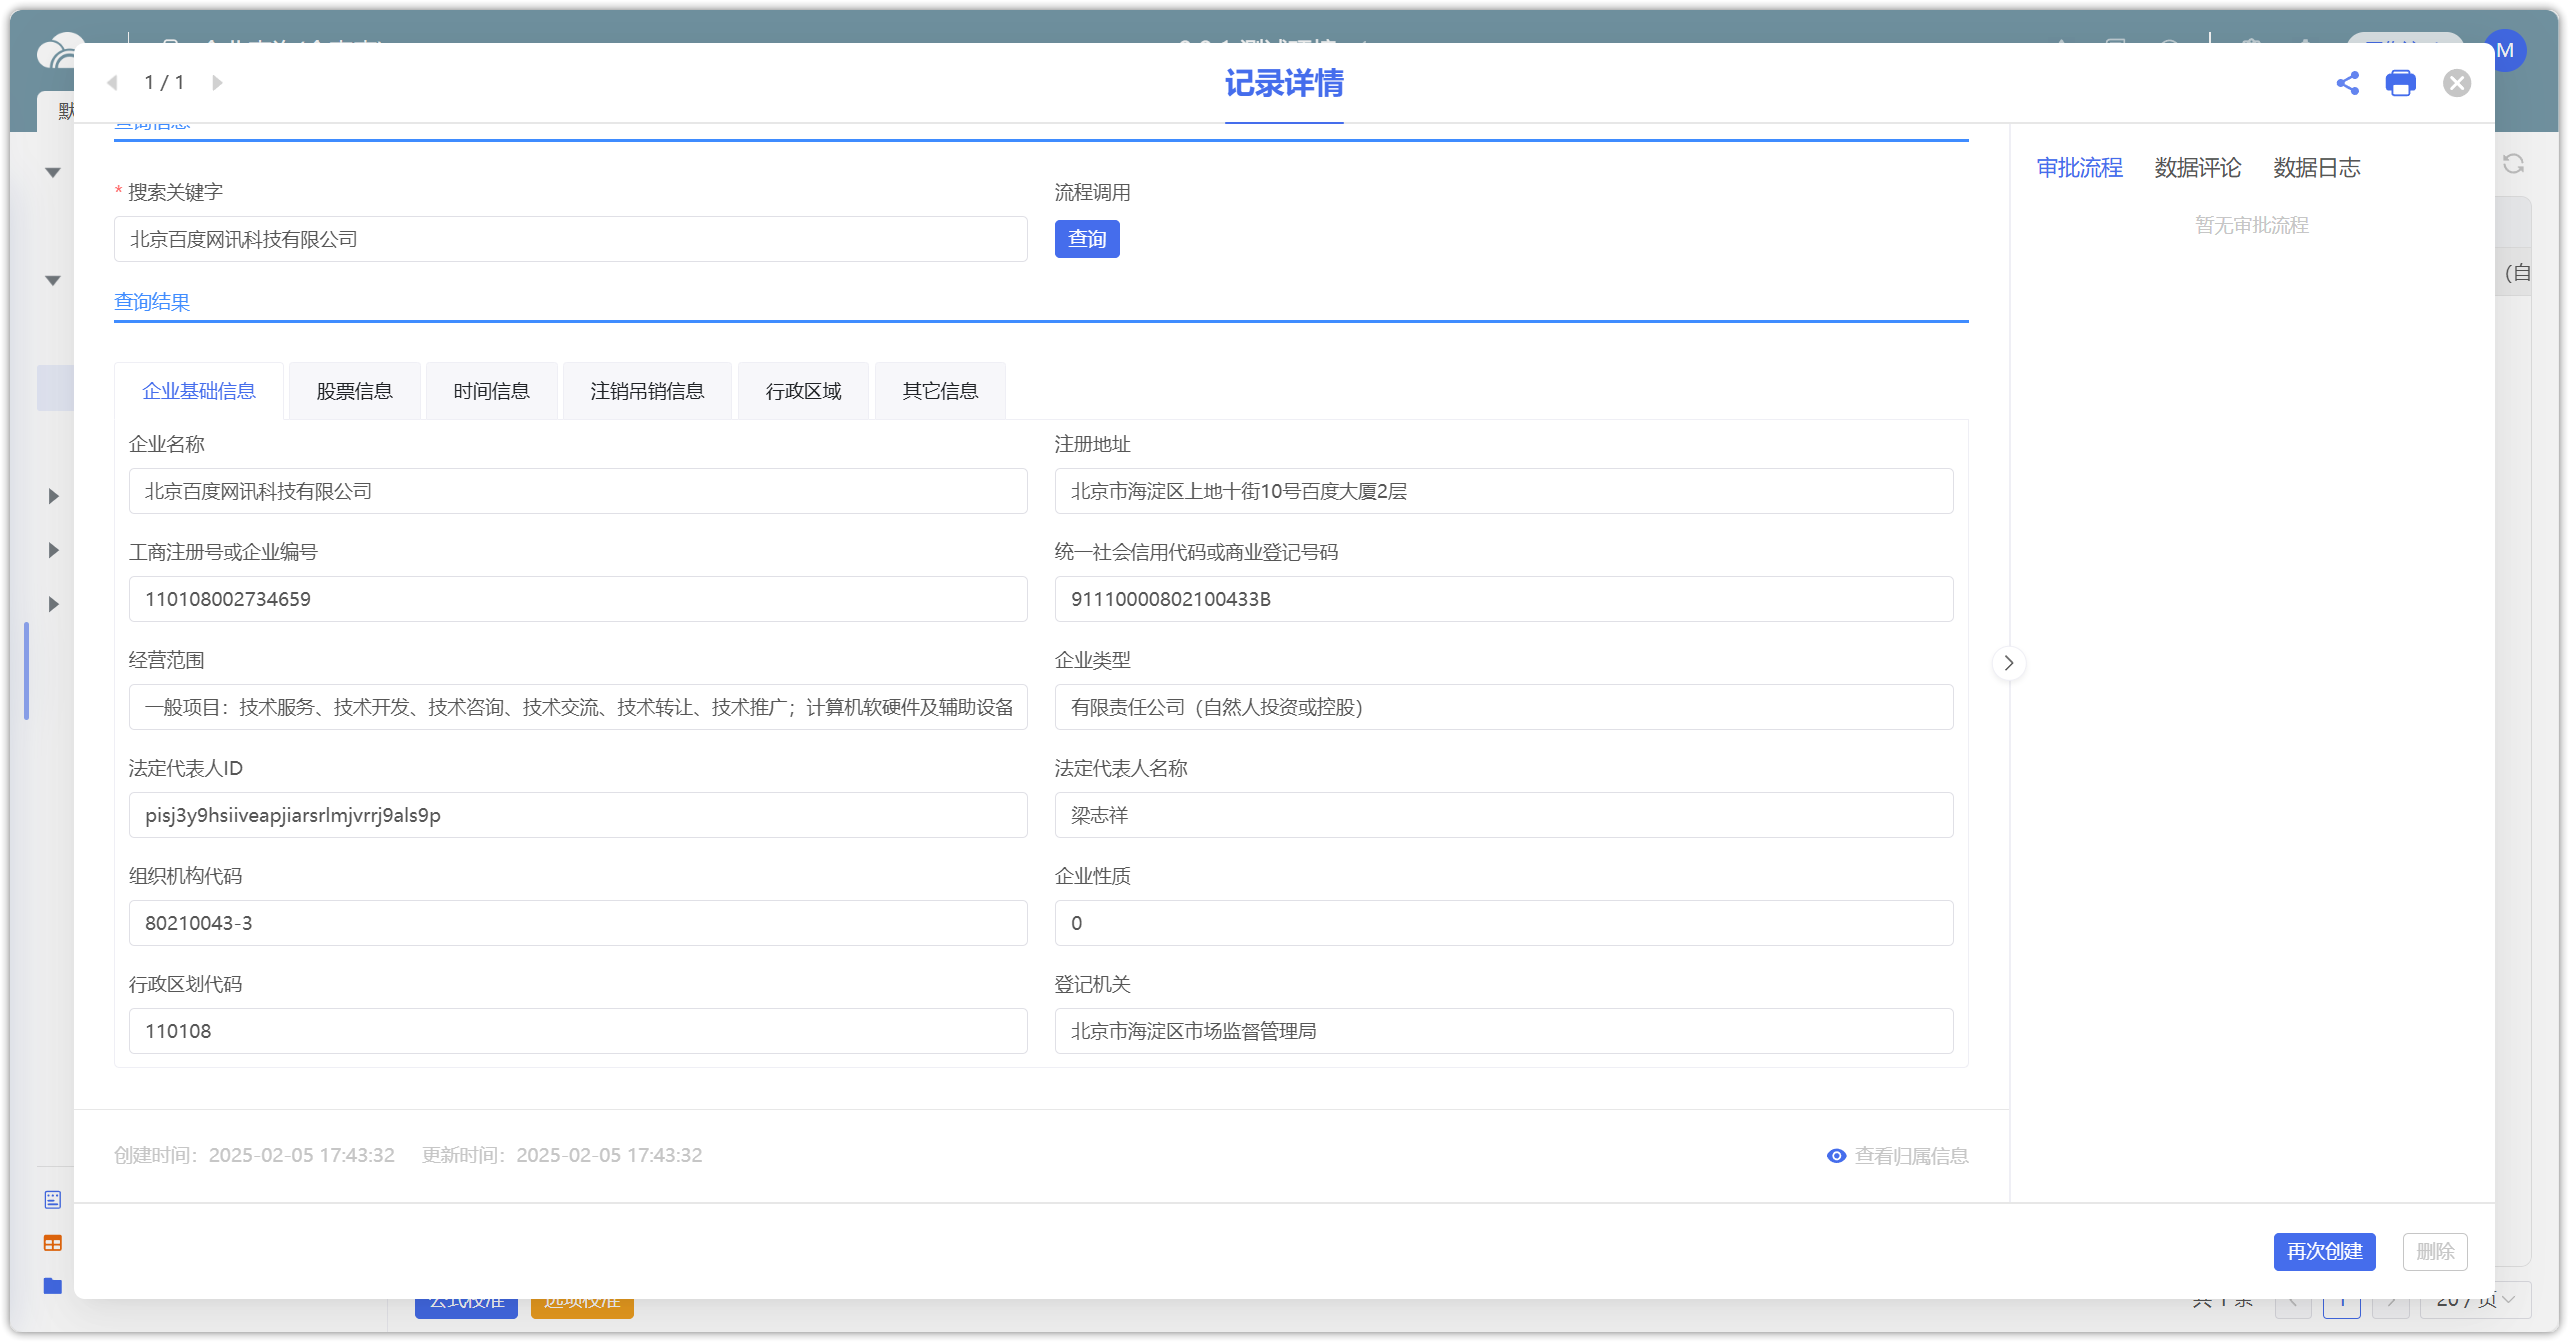Click the 企业性质 field
The image size is (2569, 1342).
tap(1504, 923)
